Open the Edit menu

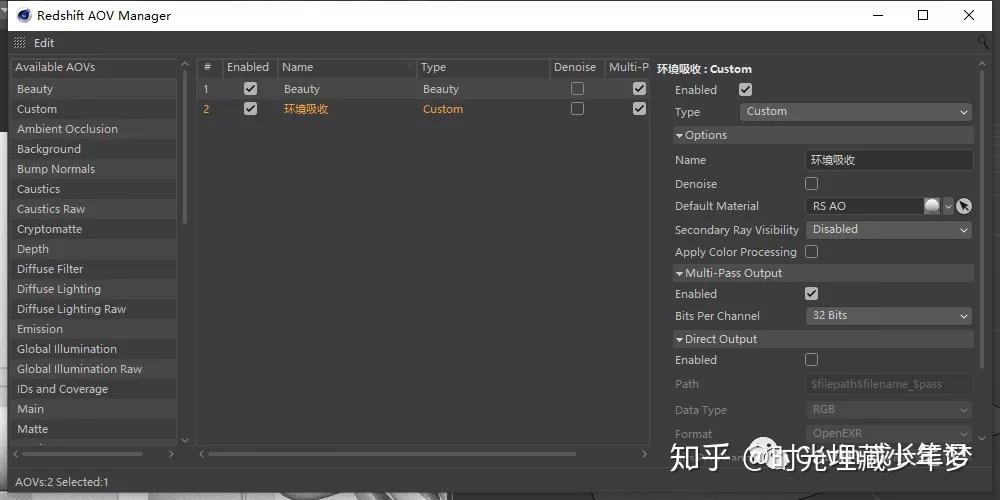44,43
